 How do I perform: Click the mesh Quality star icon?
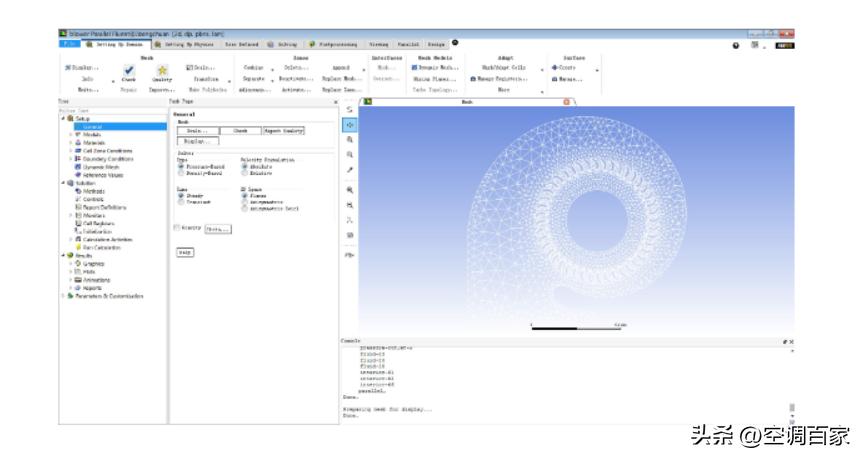tap(162, 68)
